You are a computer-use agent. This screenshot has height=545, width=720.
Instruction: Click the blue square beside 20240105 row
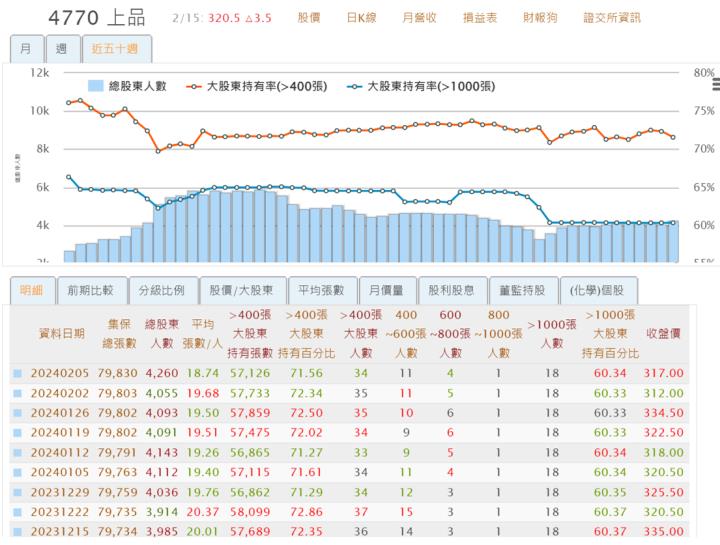(x=17, y=472)
